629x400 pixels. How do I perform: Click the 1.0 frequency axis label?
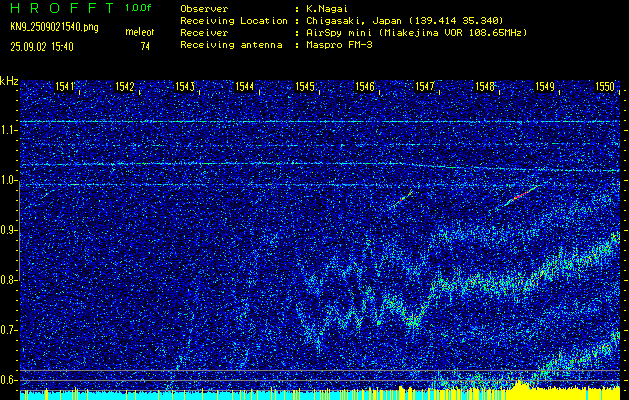pos(8,181)
